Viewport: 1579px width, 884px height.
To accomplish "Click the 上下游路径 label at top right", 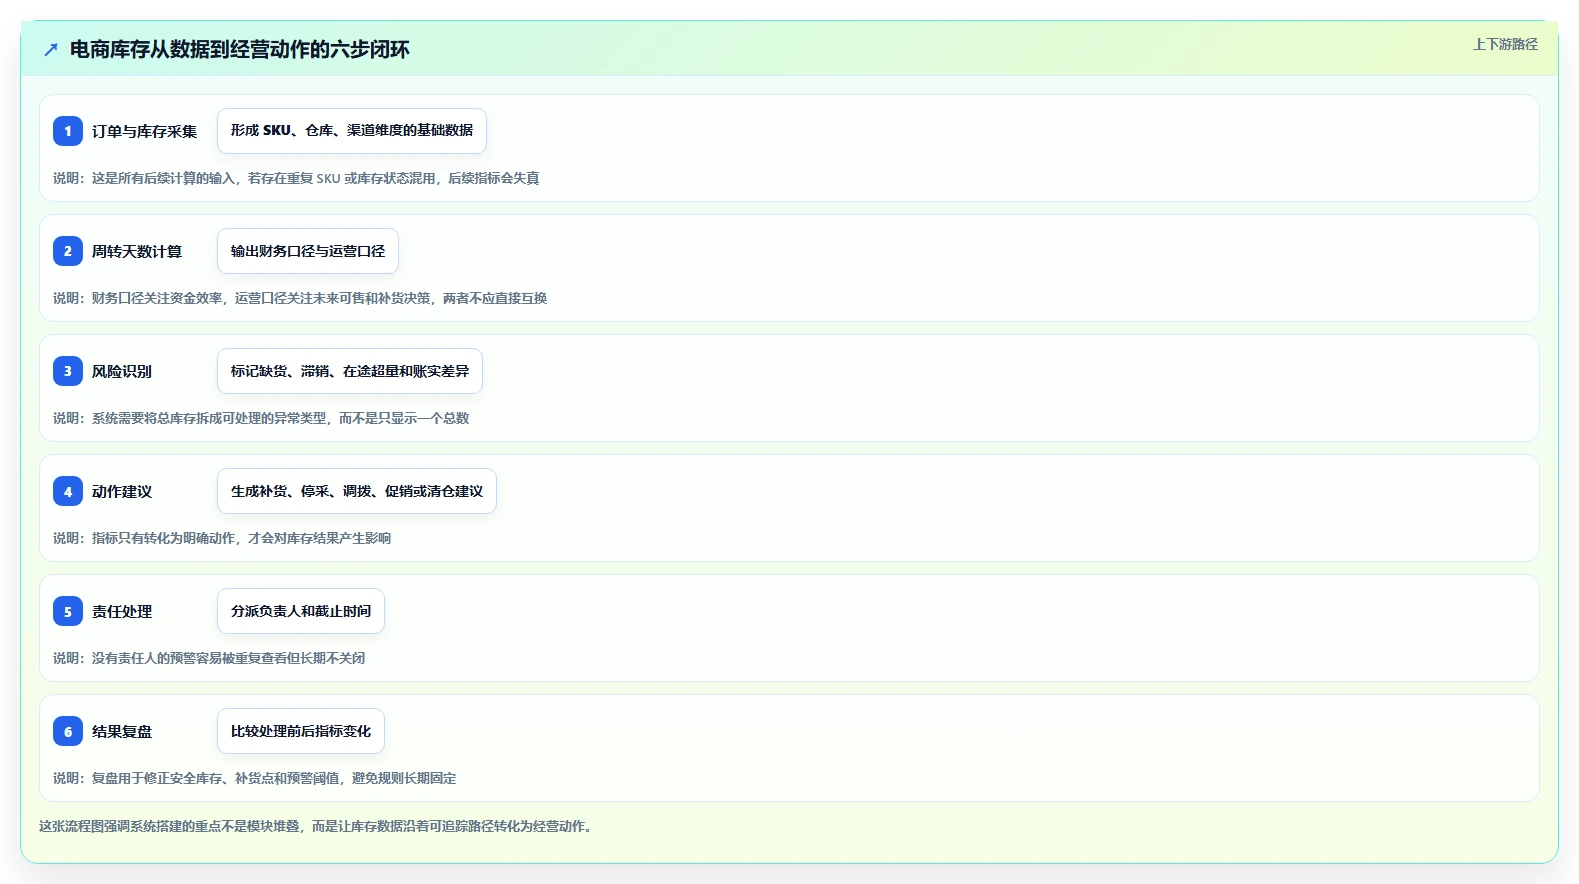I will coord(1505,44).
